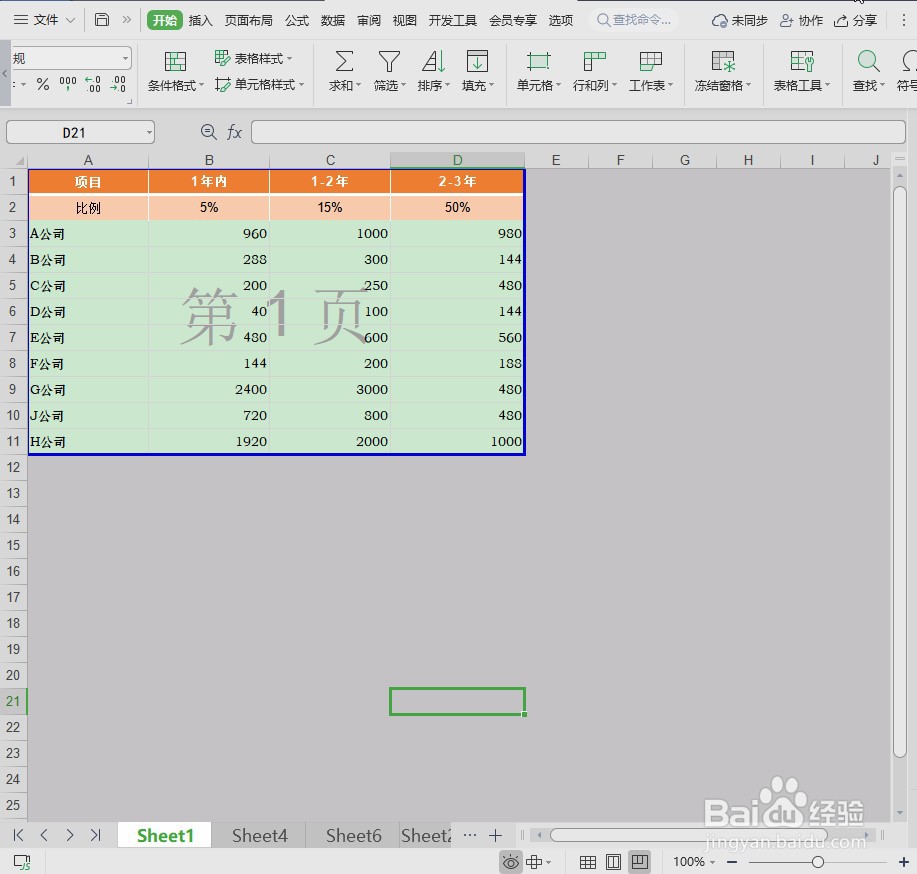Select the Sheet4 worksheet tab
The height and width of the screenshot is (874, 917).
coord(259,835)
